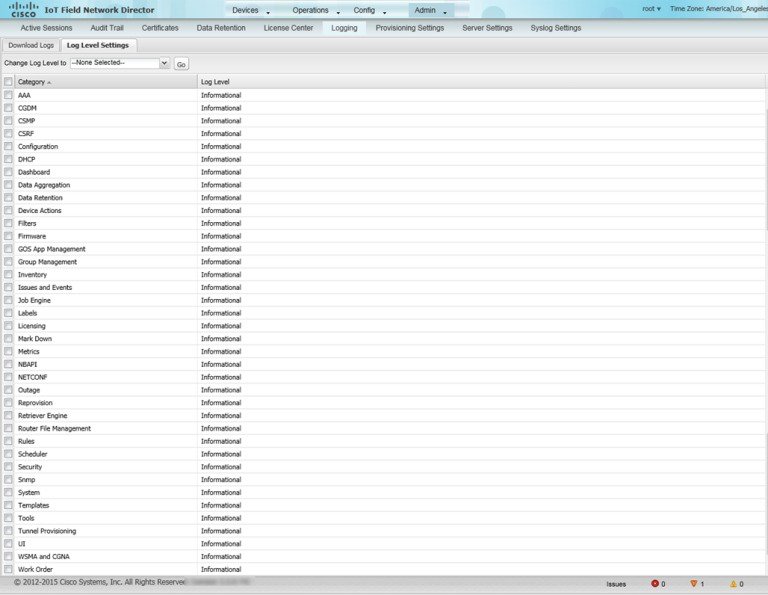Click the red critical issues icon
The width and height of the screenshot is (768, 595).
coord(655,583)
